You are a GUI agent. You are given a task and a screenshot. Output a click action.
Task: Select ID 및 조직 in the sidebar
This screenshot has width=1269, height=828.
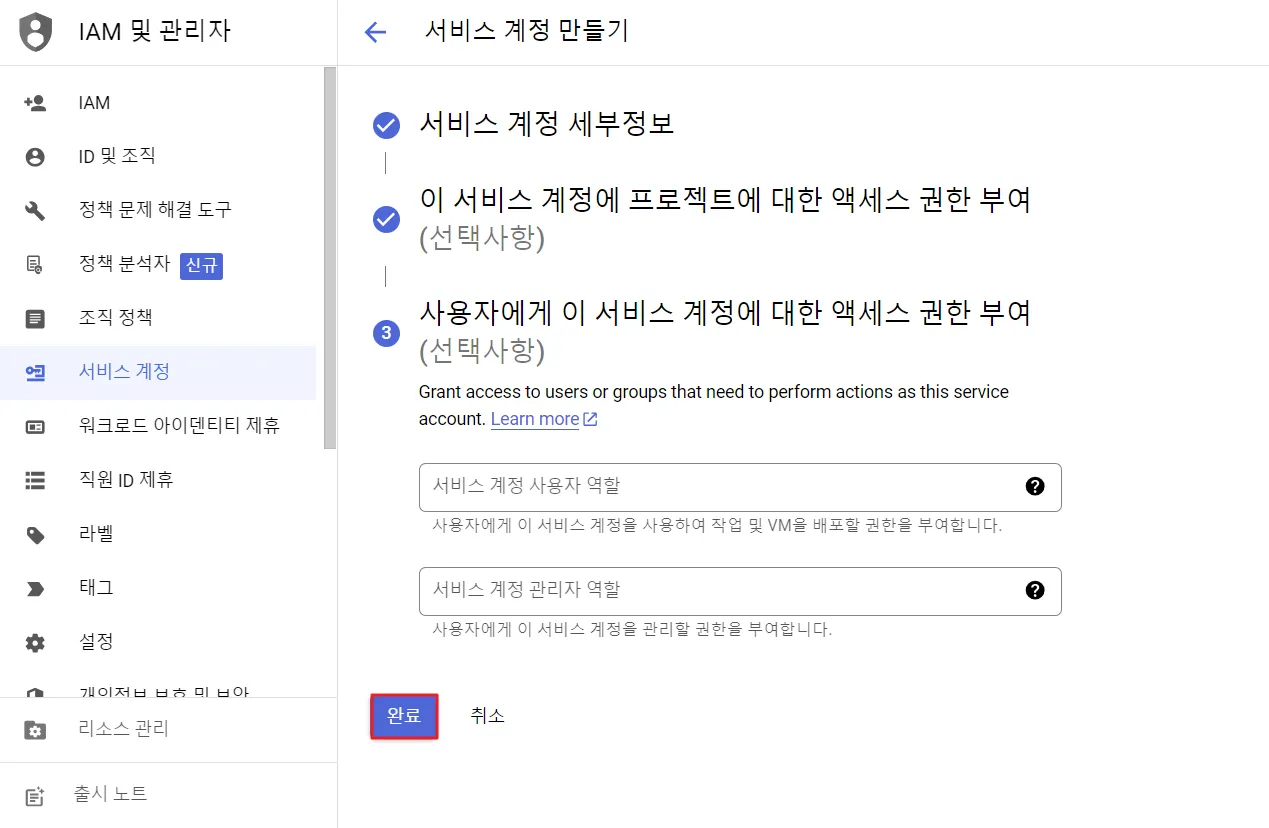point(117,157)
